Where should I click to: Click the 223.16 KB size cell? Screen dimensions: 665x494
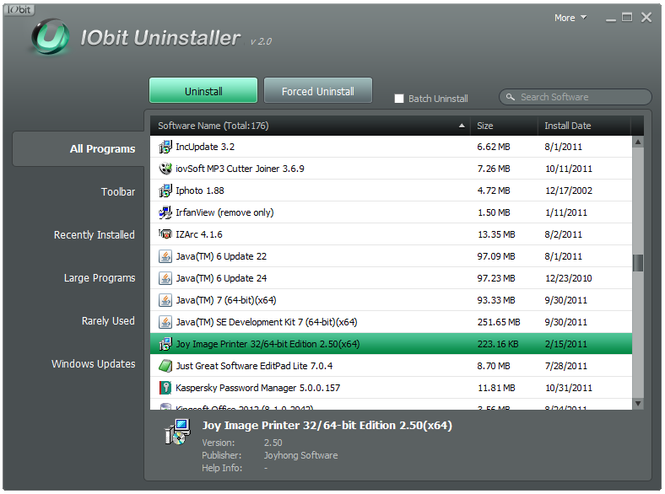pos(498,344)
